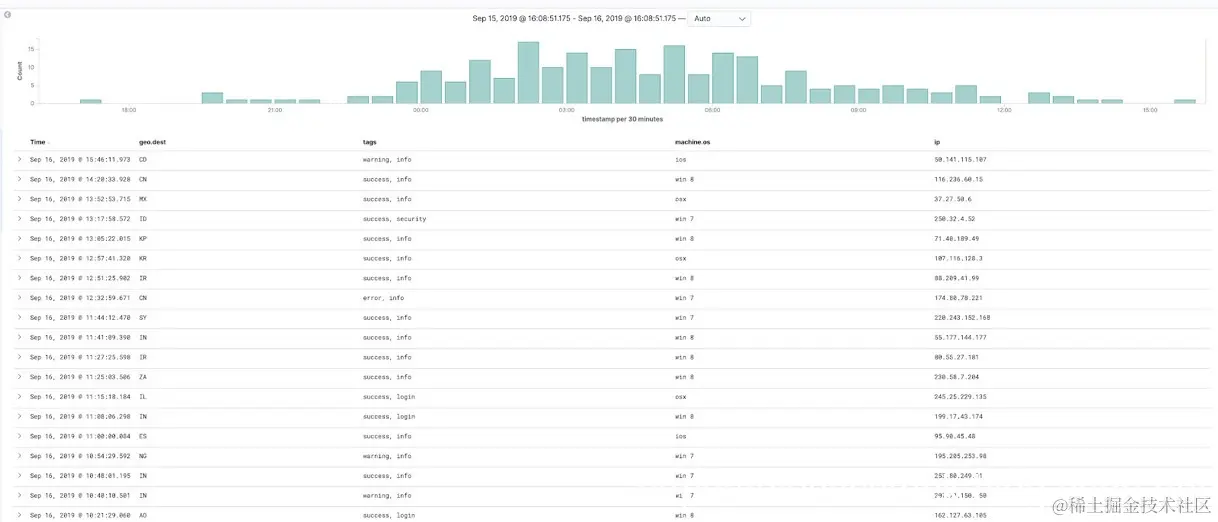Click the geo.dest value KR
Screen dimensions: 1218x522
coord(143,258)
